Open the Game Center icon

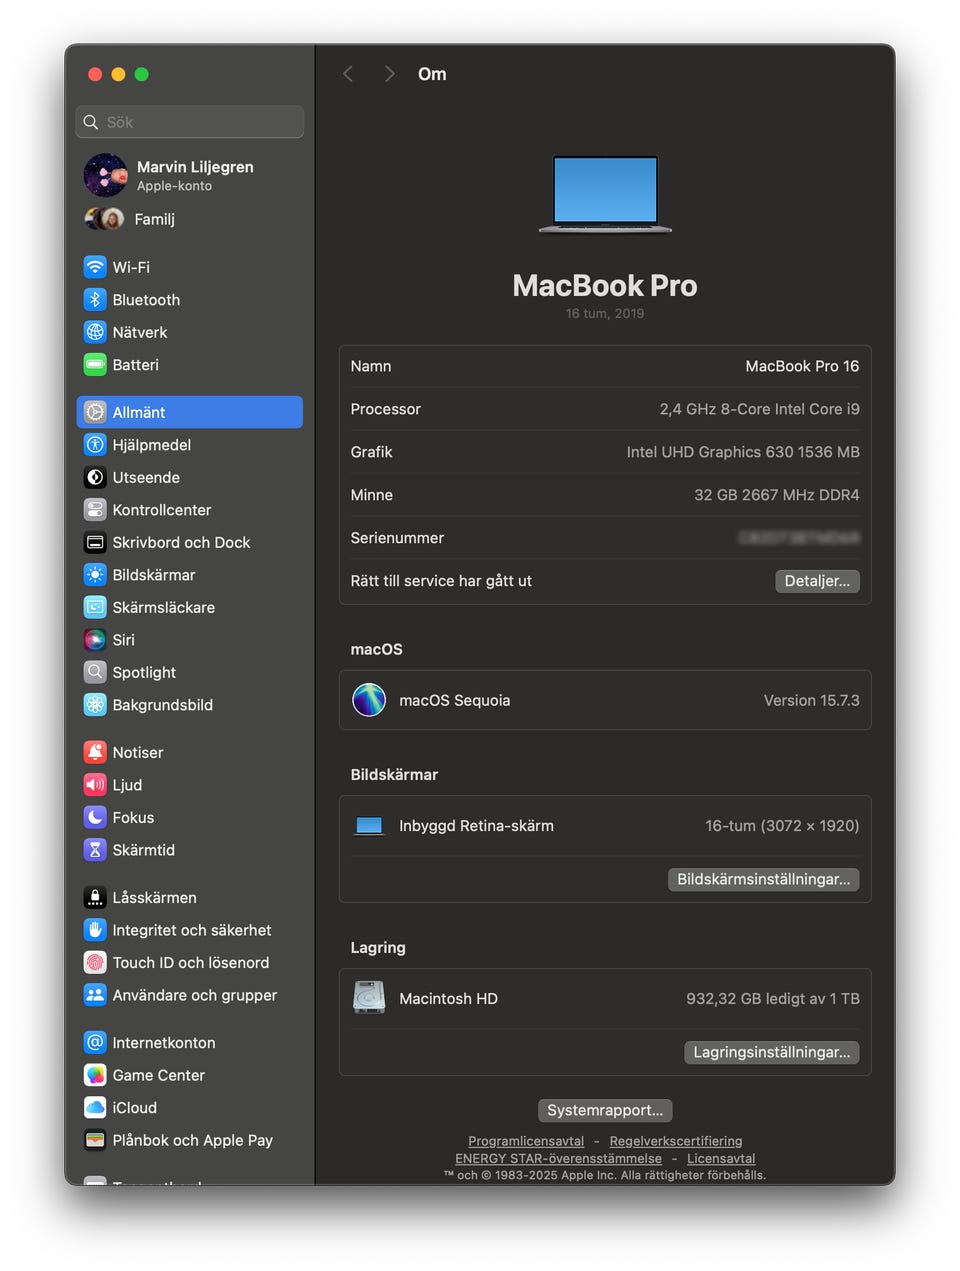[x=95, y=1075]
